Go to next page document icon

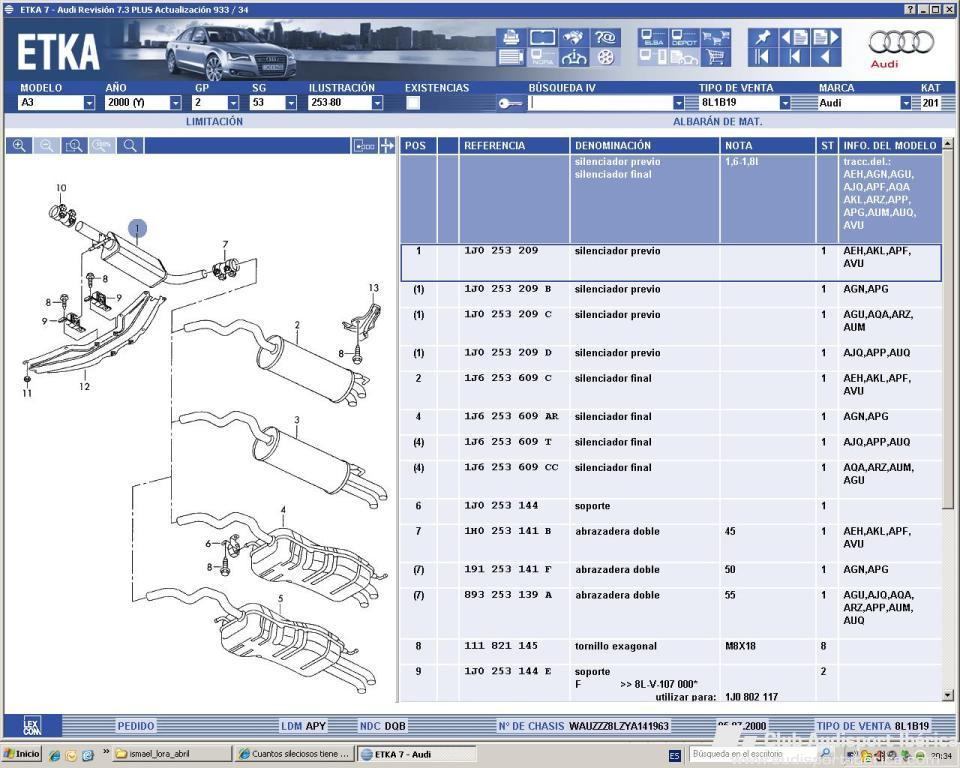tap(825, 38)
